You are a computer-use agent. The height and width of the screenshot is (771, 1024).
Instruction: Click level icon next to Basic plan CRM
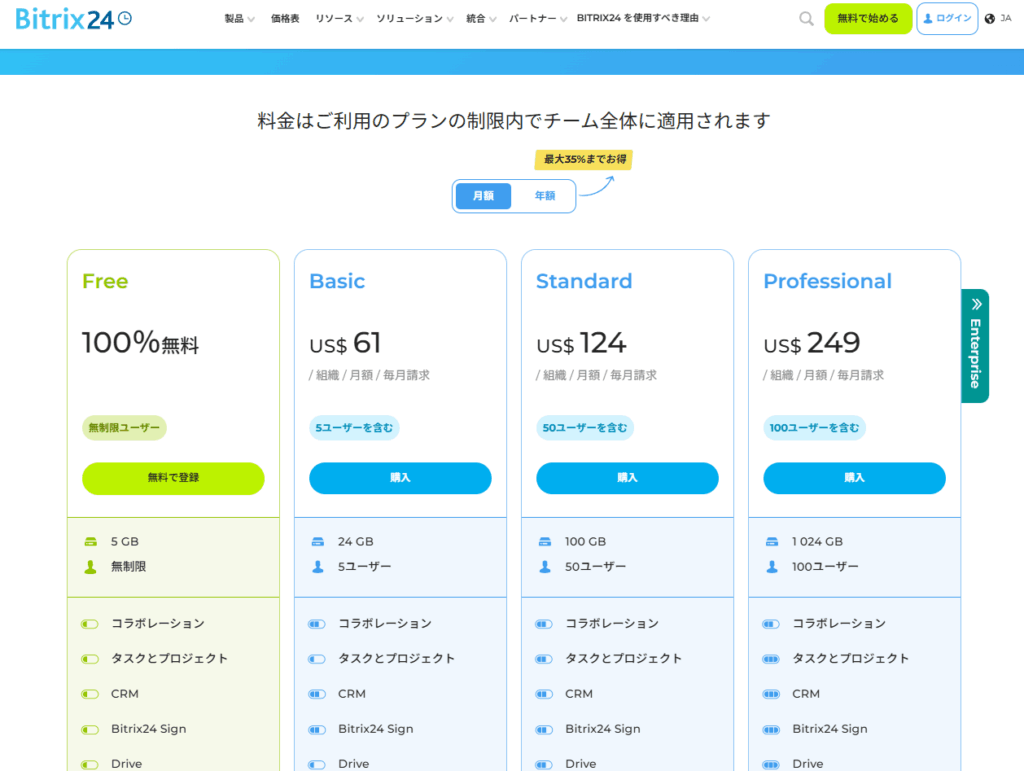(317, 694)
